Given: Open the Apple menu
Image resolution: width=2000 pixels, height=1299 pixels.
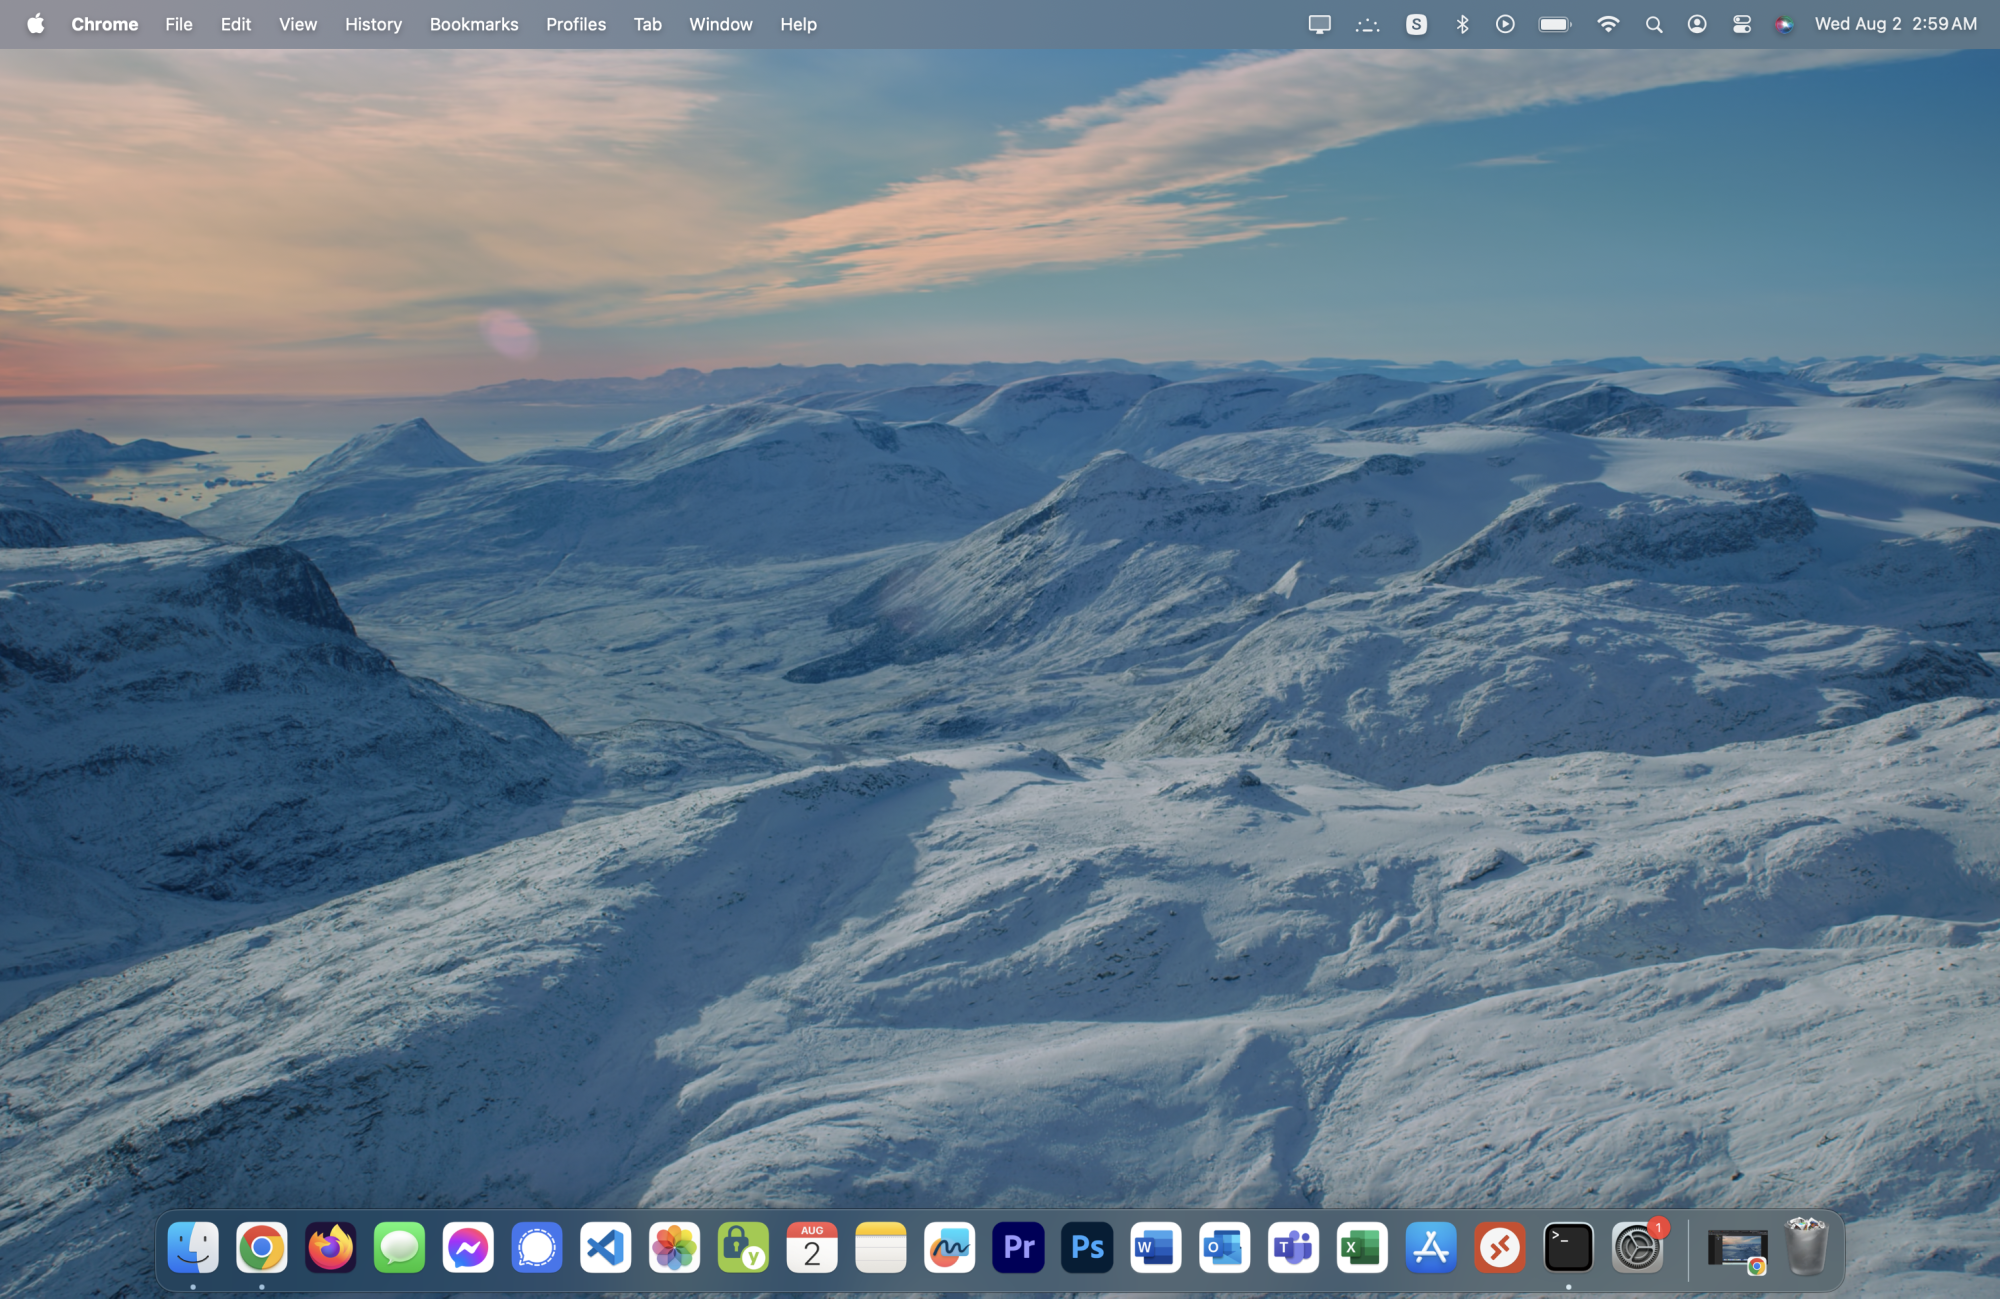Looking at the screenshot, I should 35,24.
